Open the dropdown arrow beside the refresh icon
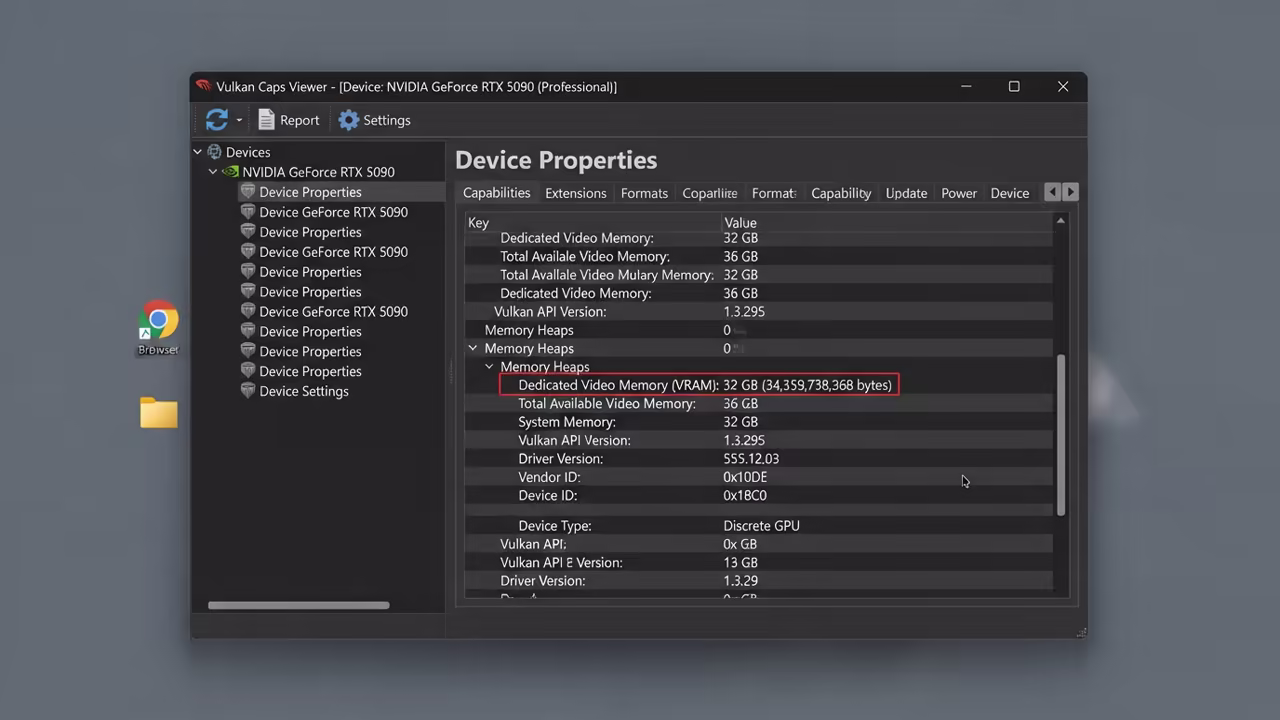Viewport: 1280px width, 720px height. tap(239, 121)
